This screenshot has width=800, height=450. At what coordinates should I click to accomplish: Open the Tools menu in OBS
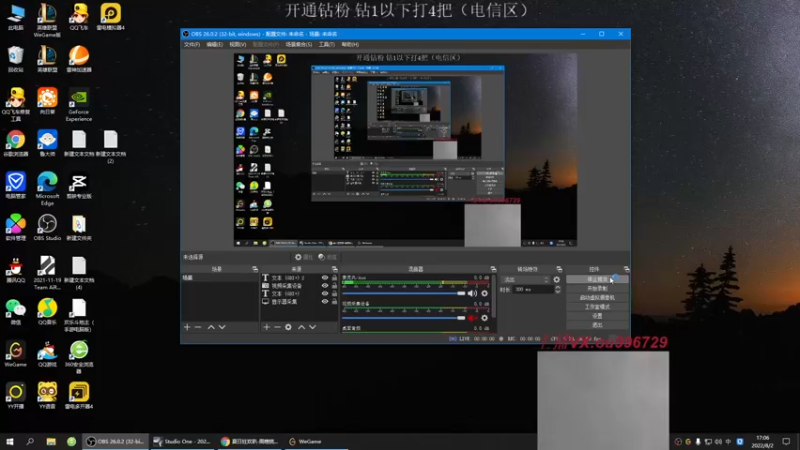click(x=327, y=44)
